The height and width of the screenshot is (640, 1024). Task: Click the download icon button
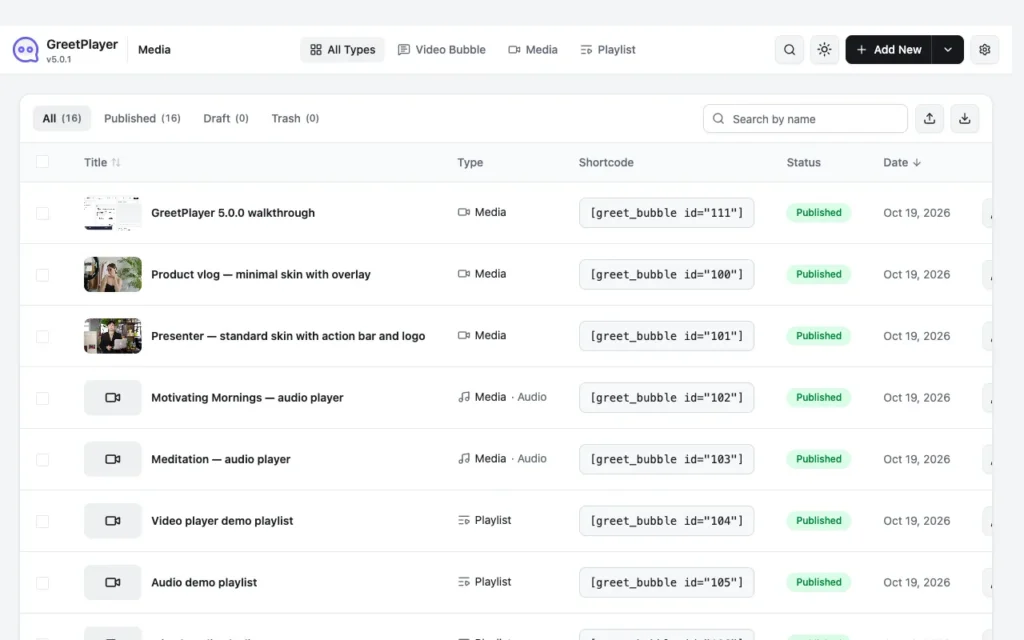click(965, 119)
